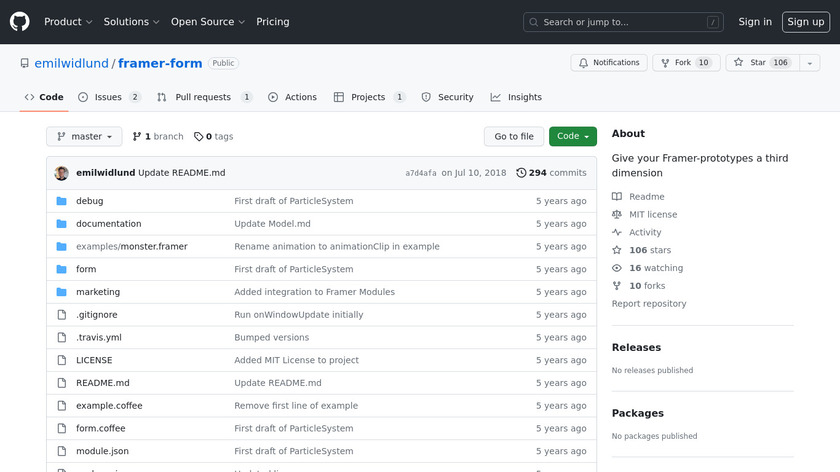
Task: Click emilwidlund's avatar thumbnail
Action: (62, 173)
